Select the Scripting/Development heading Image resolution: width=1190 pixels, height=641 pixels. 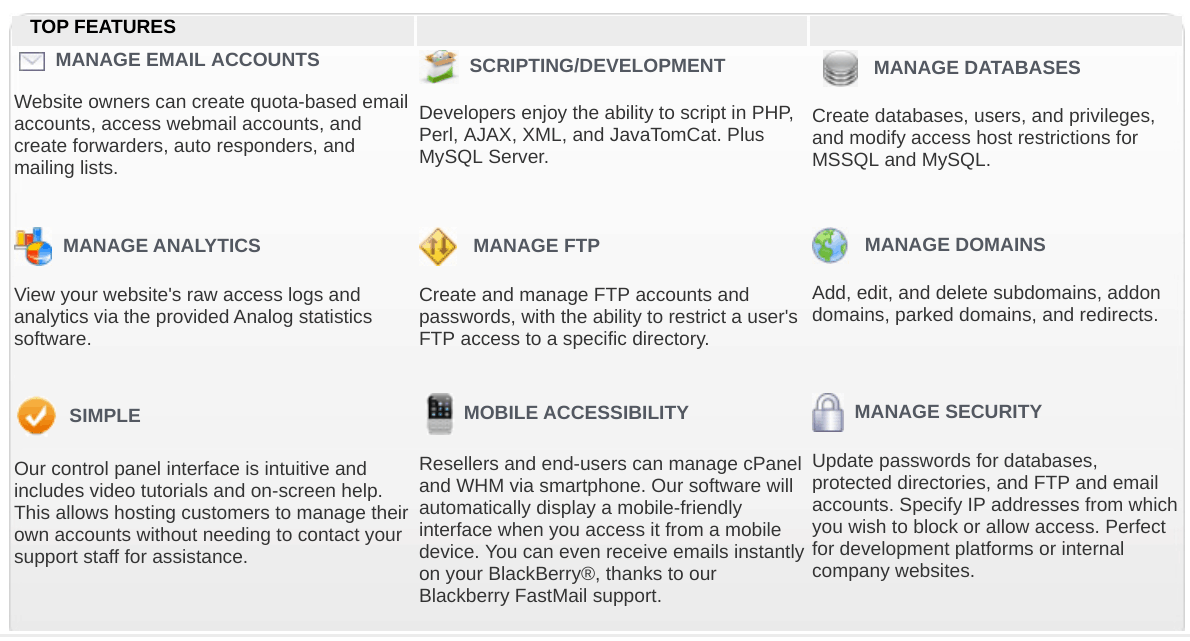tap(597, 66)
